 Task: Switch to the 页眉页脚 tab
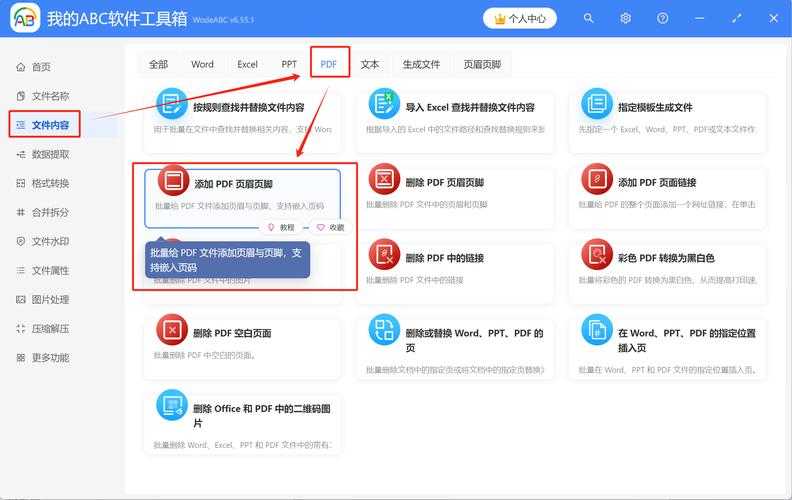[x=482, y=64]
